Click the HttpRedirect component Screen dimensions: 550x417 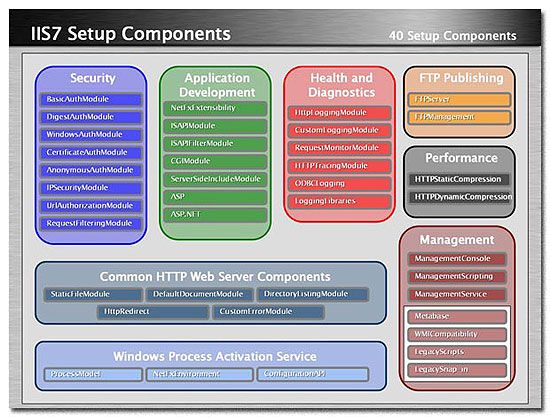point(153,312)
